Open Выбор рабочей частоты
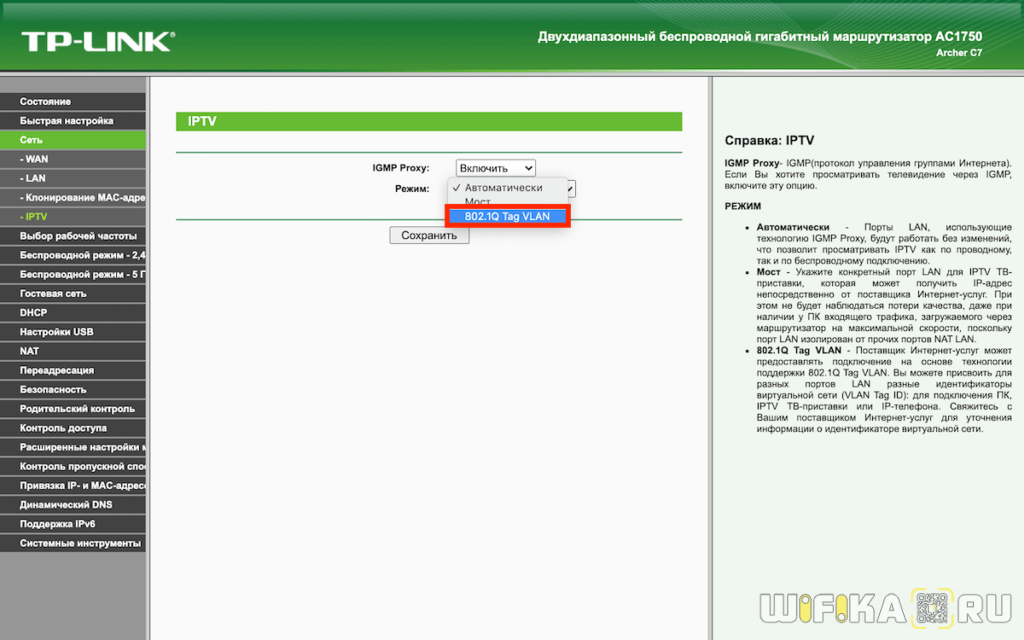Image resolution: width=1024 pixels, height=640 pixels. (72, 236)
